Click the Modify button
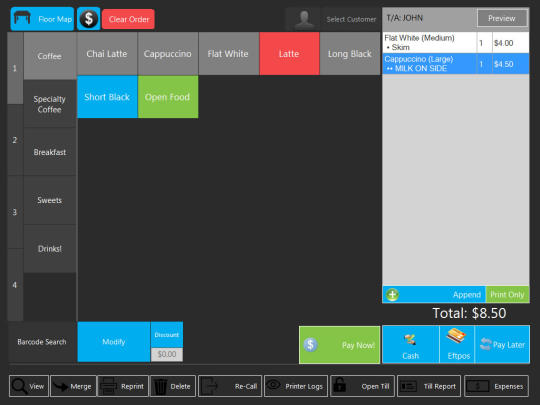This screenshot has height=405, width=540. pyautogui.click(x=114, y=342)
